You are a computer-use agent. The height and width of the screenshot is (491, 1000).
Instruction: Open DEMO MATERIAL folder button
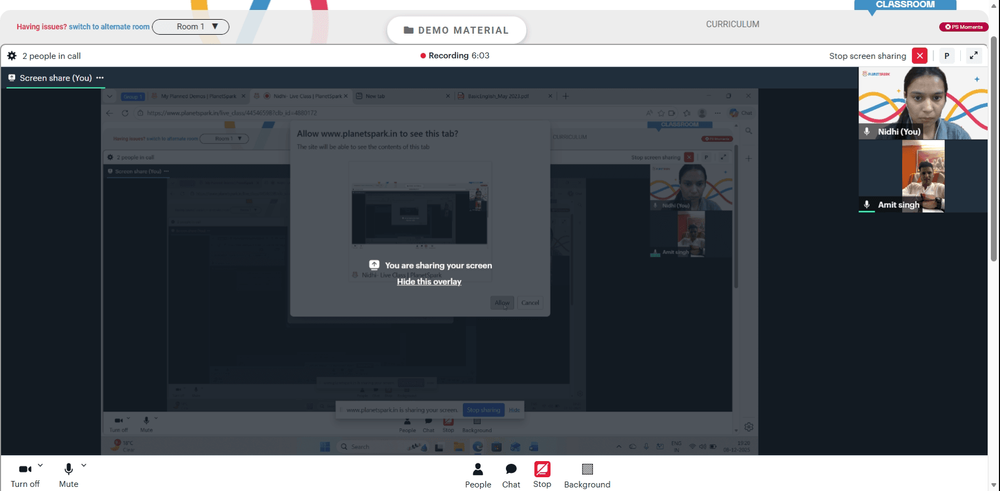pos(457,30)
